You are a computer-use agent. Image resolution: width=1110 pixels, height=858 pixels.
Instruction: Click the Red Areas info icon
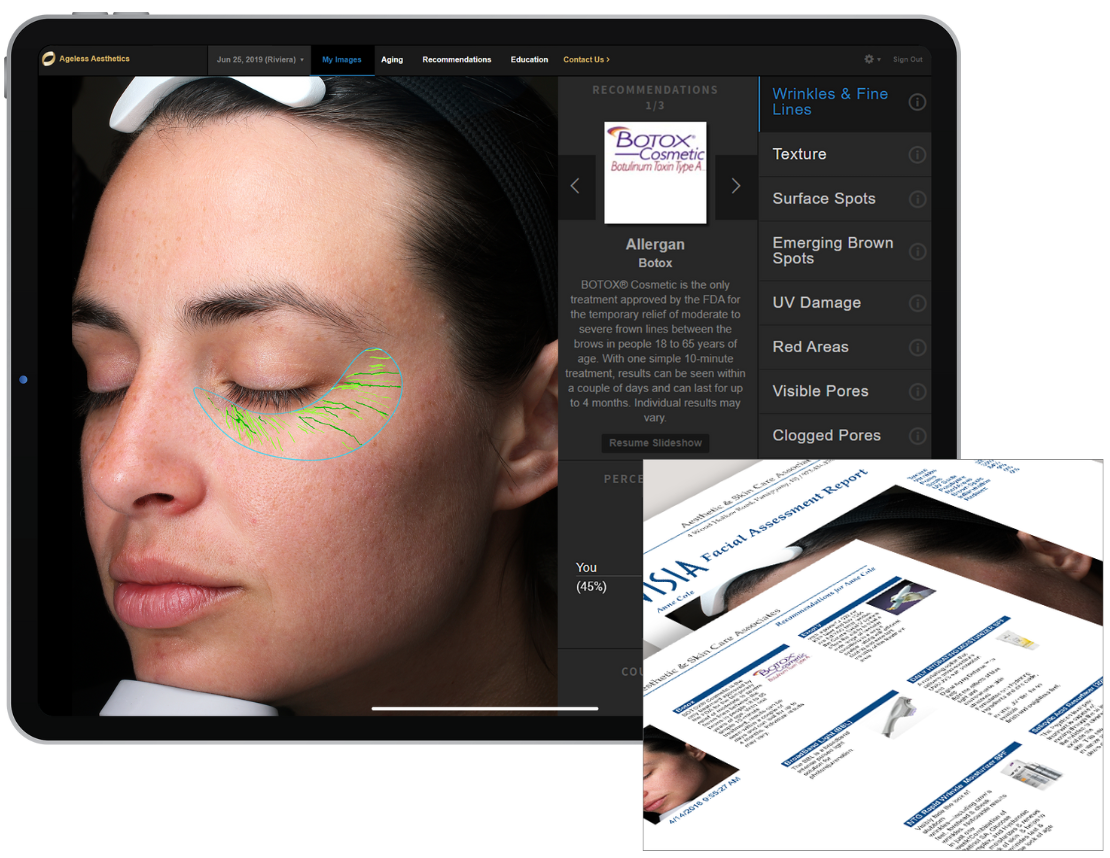click(916, 347)
